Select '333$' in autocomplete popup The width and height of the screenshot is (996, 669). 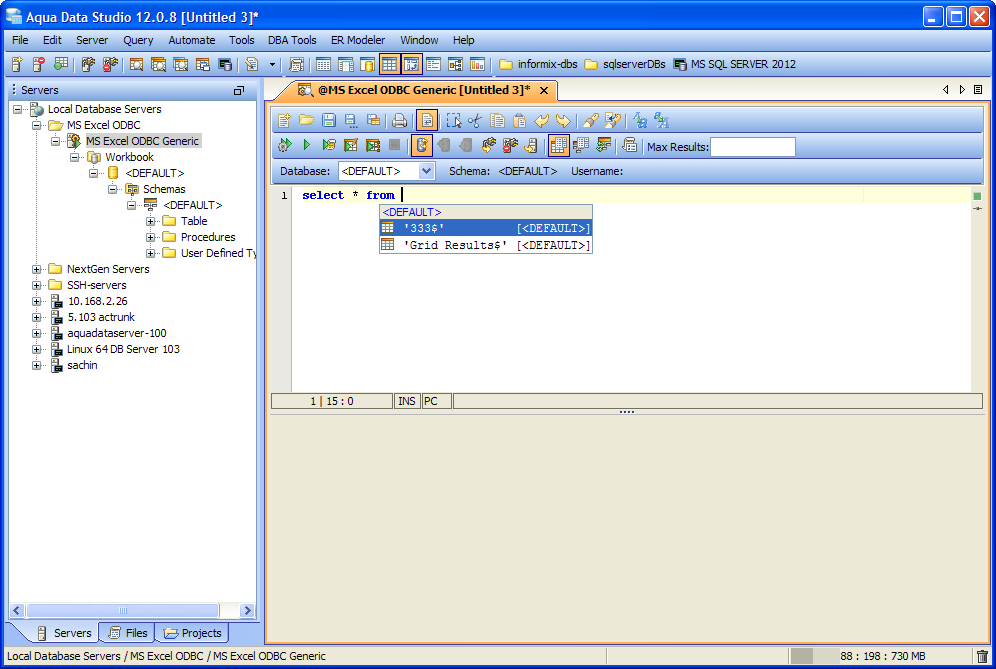[x=486, y=228]
